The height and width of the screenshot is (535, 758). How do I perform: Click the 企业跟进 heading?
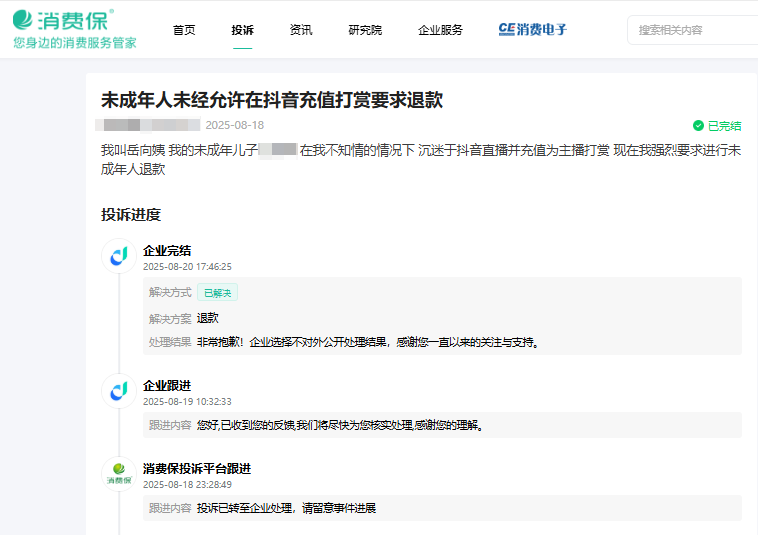click(167, 385)
